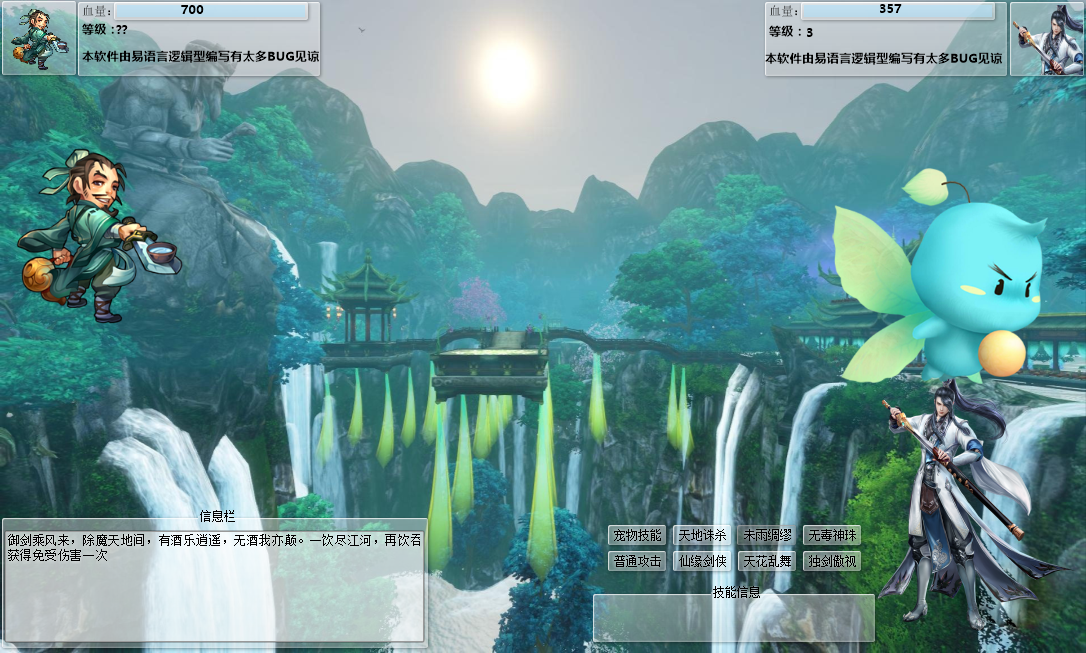Click the player health bar showing 357
The height and width of the screenshot is (653, 1086).
click(898, 10)
